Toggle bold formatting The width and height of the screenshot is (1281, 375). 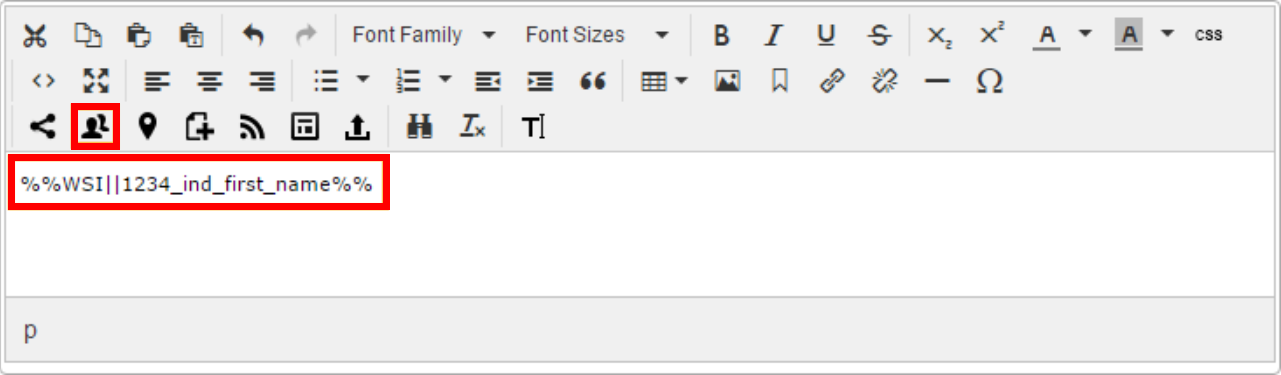721,35
